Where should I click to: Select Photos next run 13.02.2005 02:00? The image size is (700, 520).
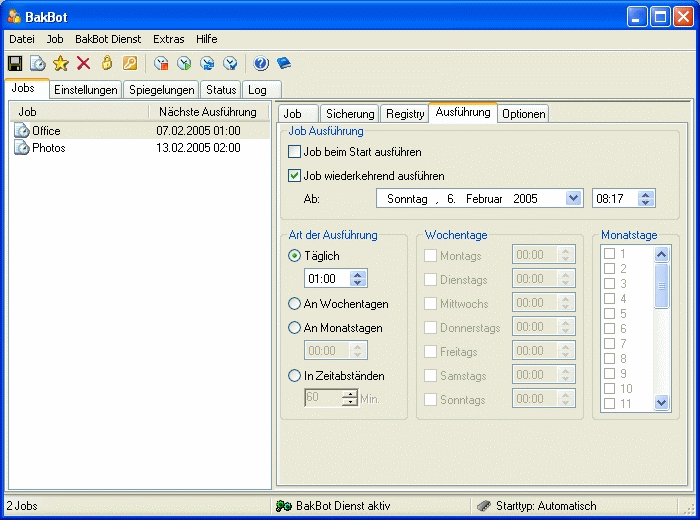point(198,148)
